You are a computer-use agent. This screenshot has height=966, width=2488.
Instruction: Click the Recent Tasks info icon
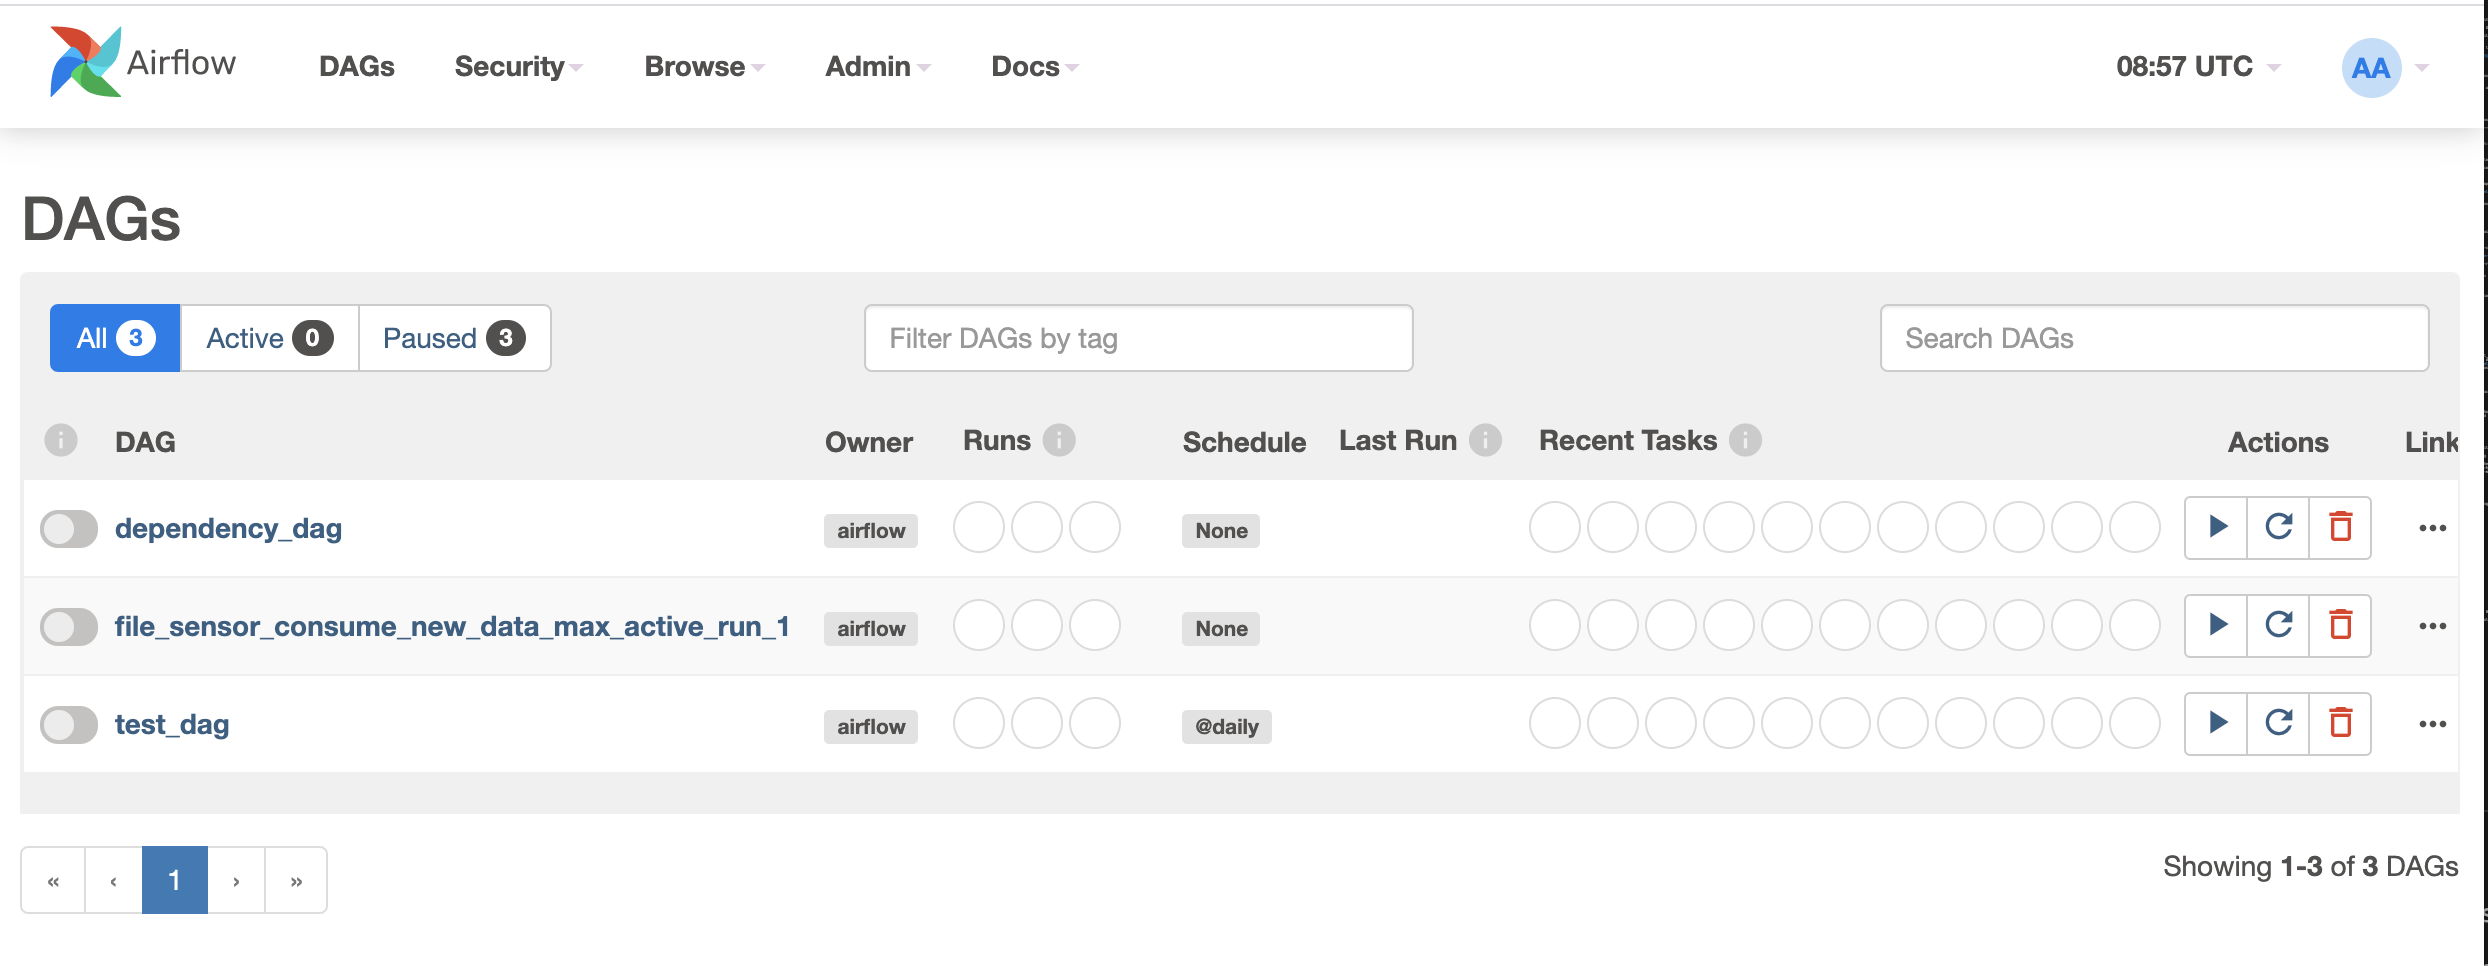(1744, 440)
